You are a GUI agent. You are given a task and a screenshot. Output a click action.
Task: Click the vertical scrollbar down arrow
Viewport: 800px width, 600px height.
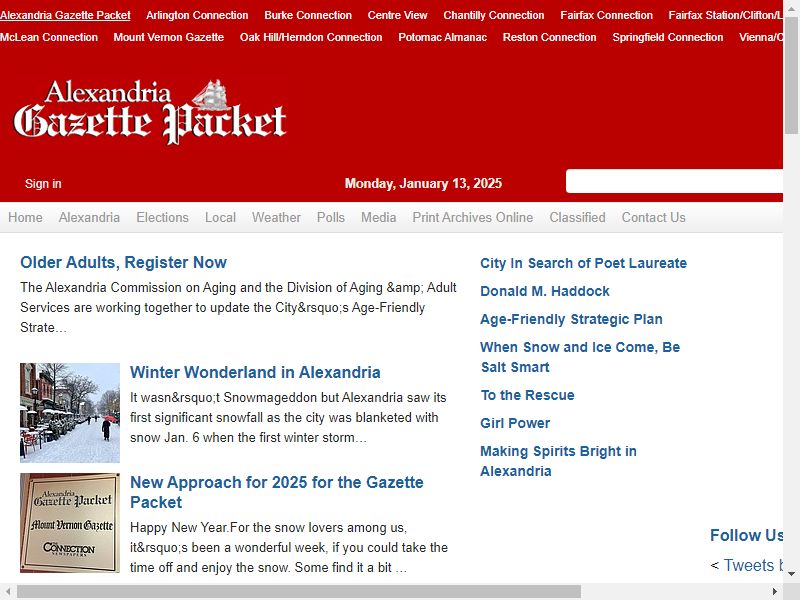[791, 573]
